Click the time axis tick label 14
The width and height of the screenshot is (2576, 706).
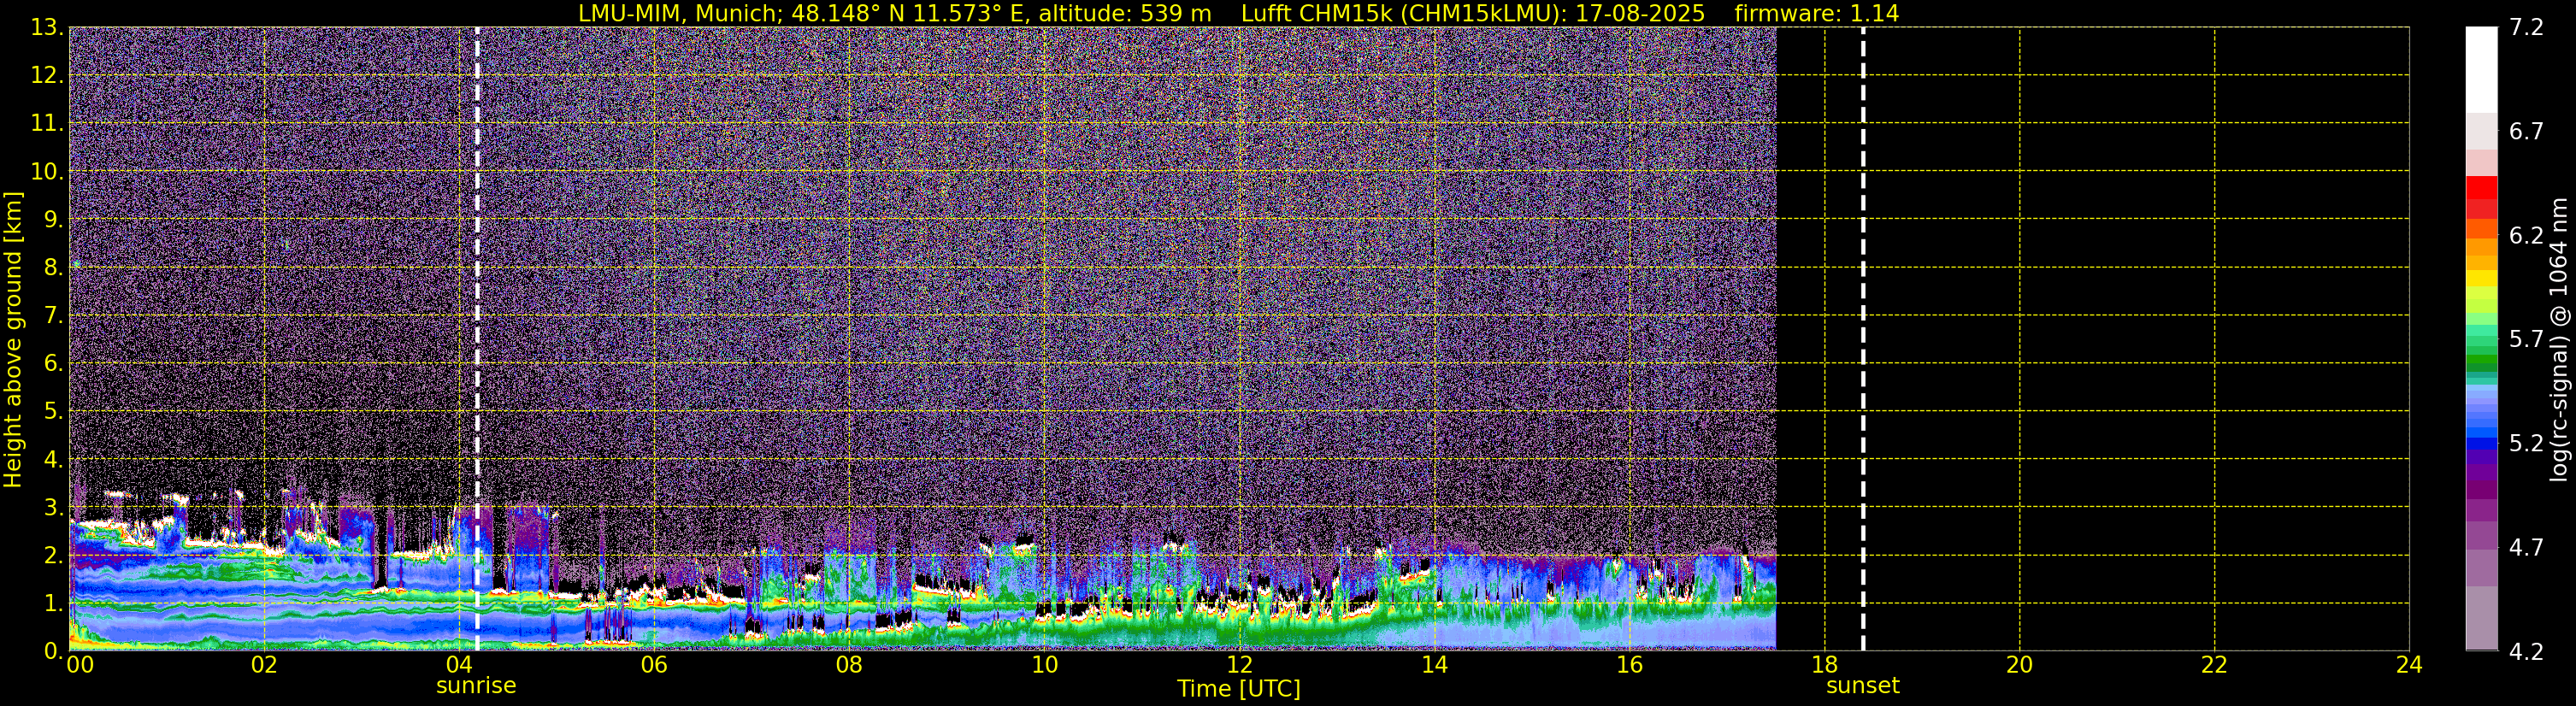1434,665
